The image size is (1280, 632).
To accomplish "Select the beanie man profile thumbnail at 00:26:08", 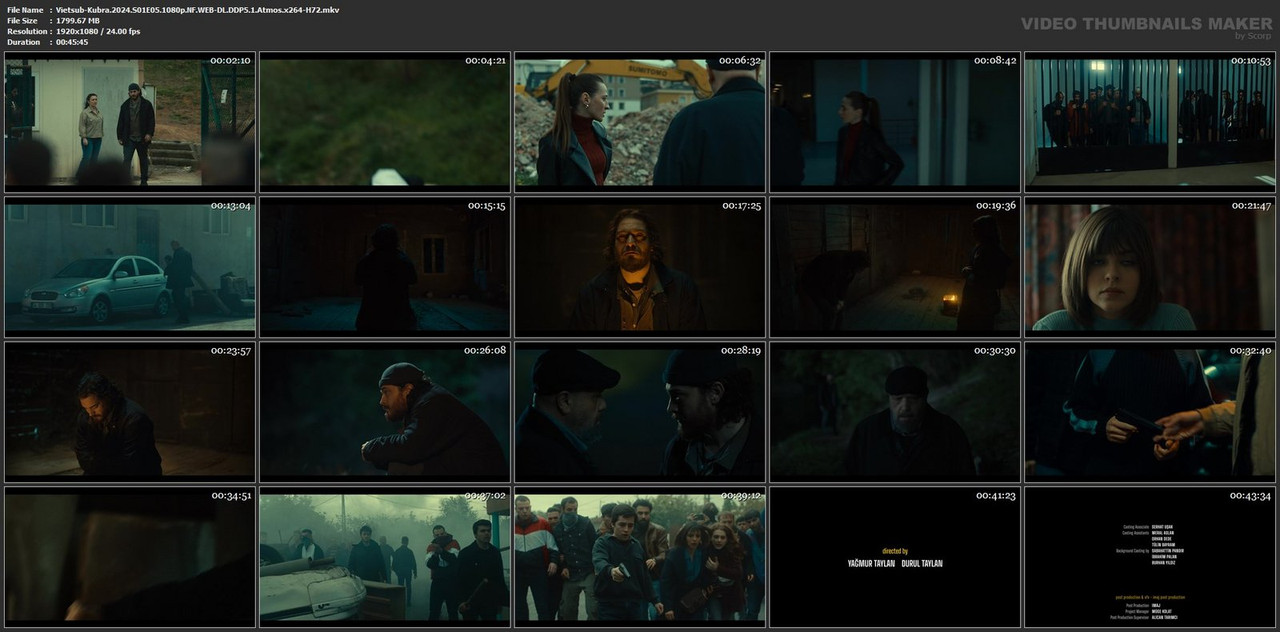I will pyautogui.click(x=385, y=412).
